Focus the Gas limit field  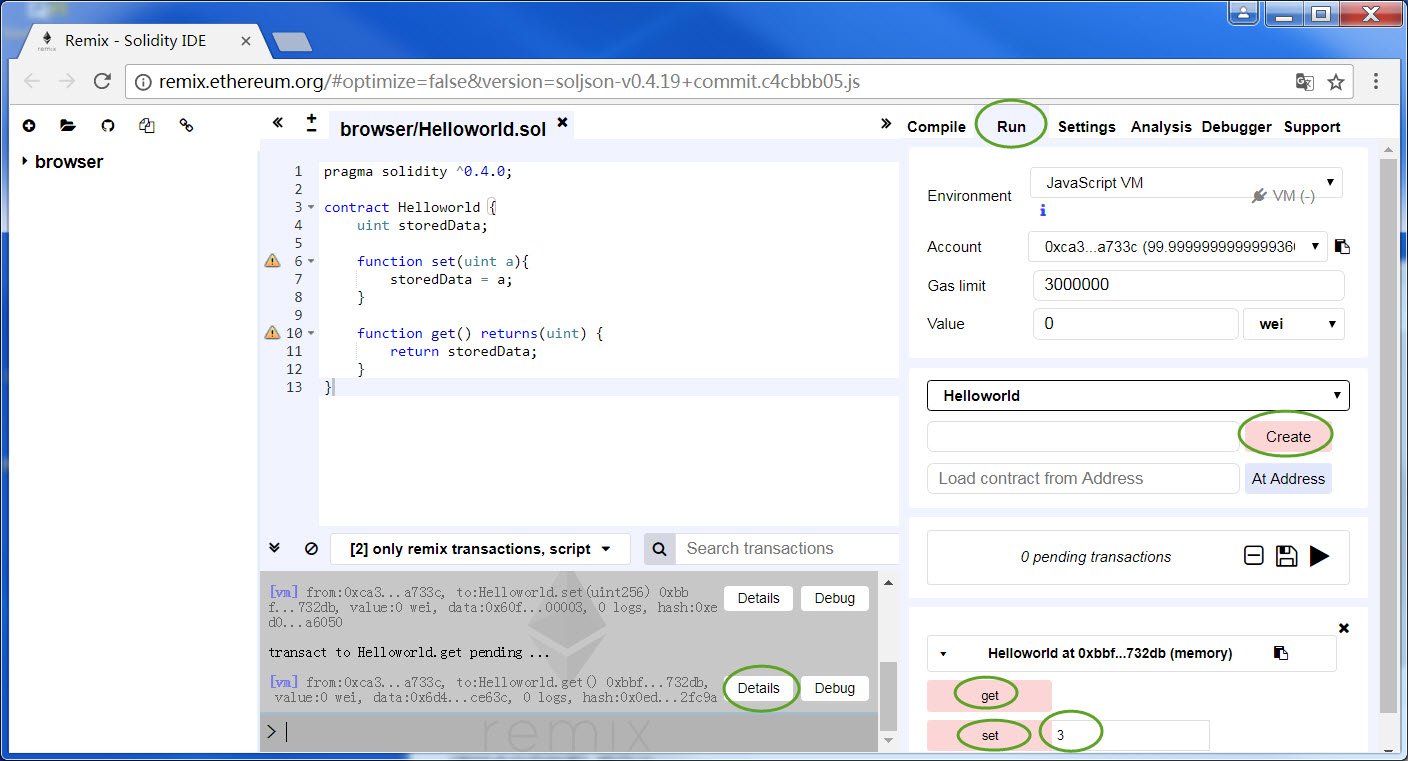pos(1188,285)
